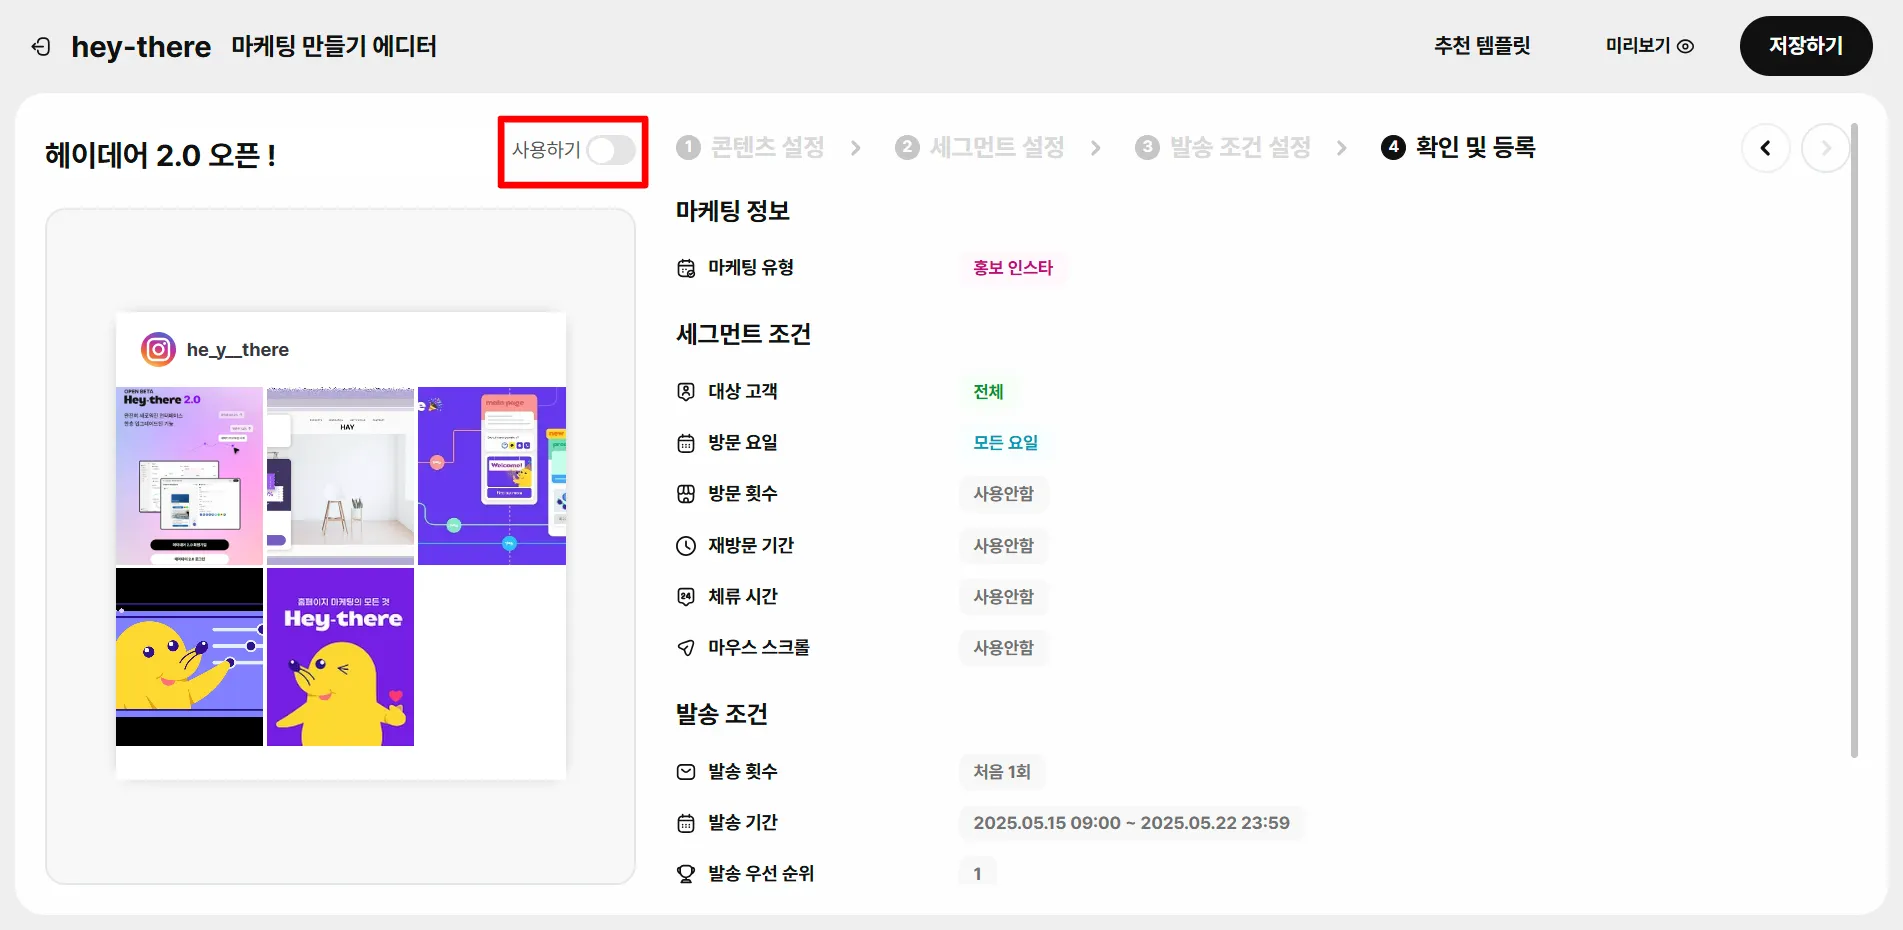Select step 4 확인 및 등록
The height and width of the screenshot is (930, 1903).
(x=1458, y=148)
